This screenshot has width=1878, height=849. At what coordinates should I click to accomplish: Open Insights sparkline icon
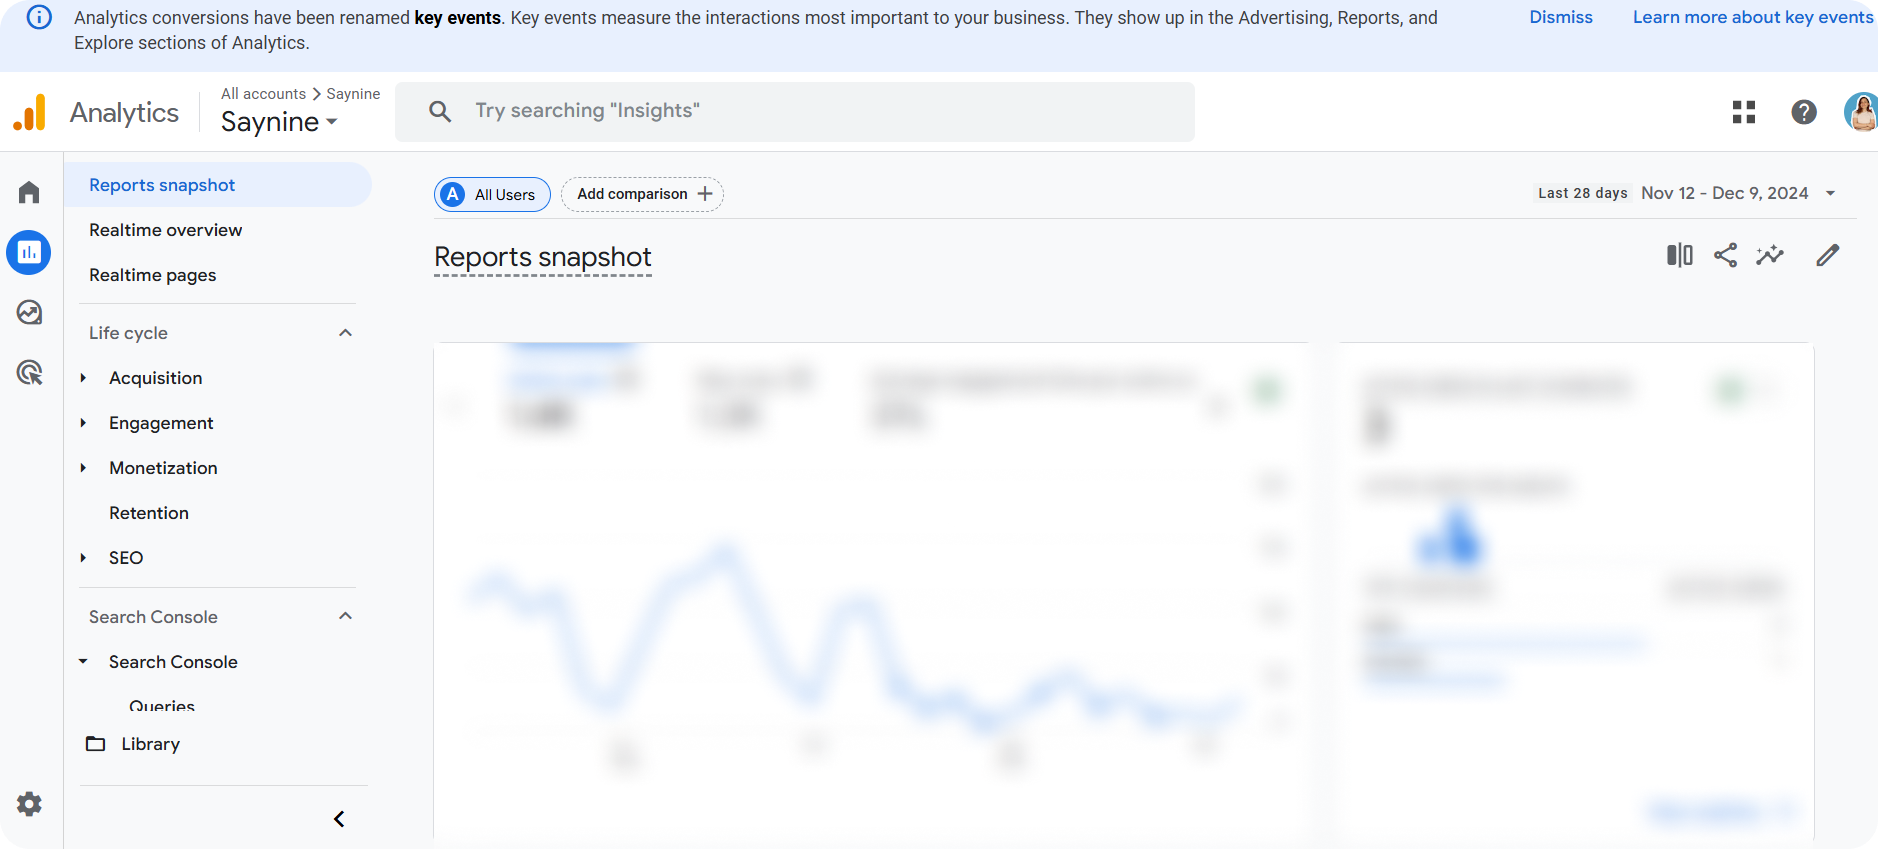point(1770,255)
